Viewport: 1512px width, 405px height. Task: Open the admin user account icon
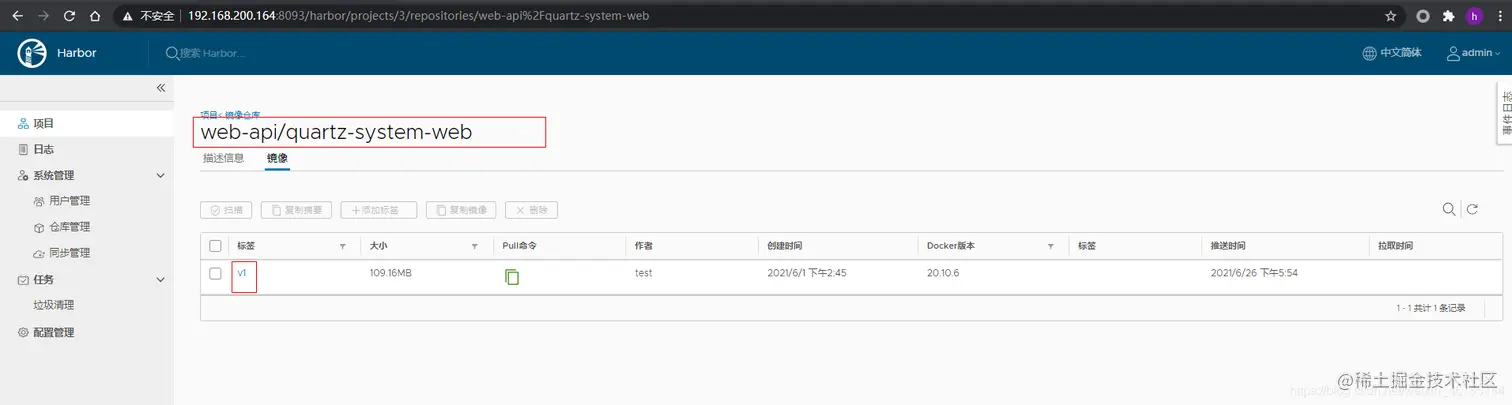[x=1453, y=53]
